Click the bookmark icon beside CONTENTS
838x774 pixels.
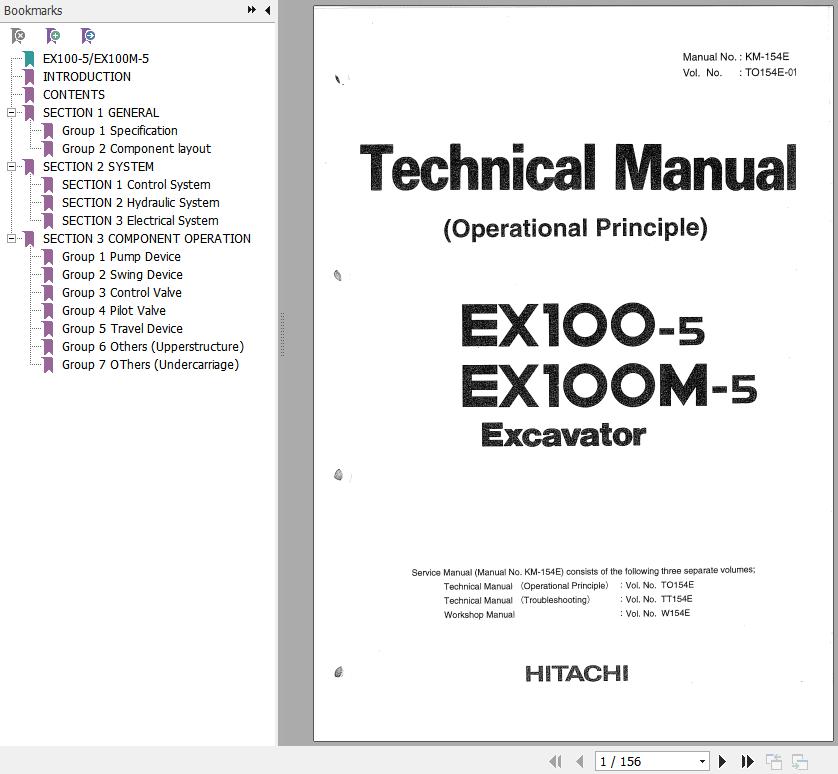[29, 95]
